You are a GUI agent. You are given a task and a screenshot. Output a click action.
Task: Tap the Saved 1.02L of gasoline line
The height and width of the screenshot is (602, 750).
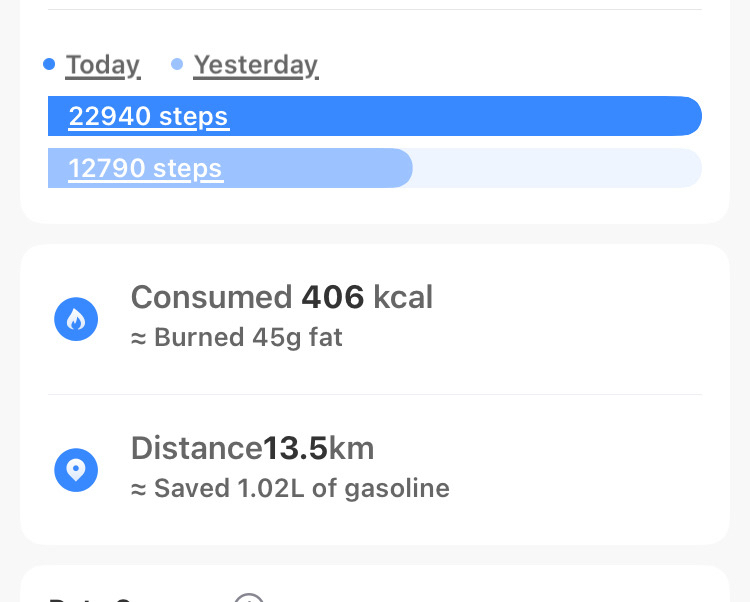pos(290,488)
